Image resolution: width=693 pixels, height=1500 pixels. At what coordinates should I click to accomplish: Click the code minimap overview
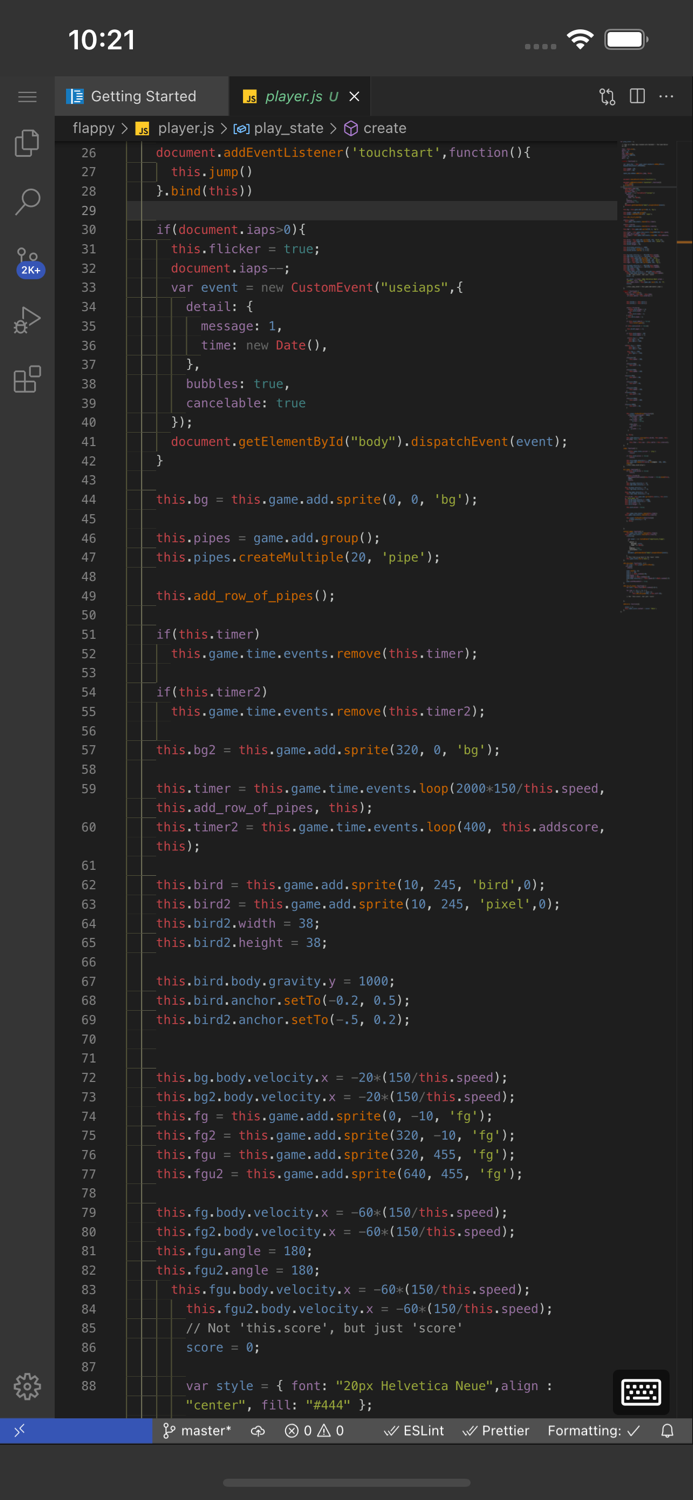coord(647,375)
